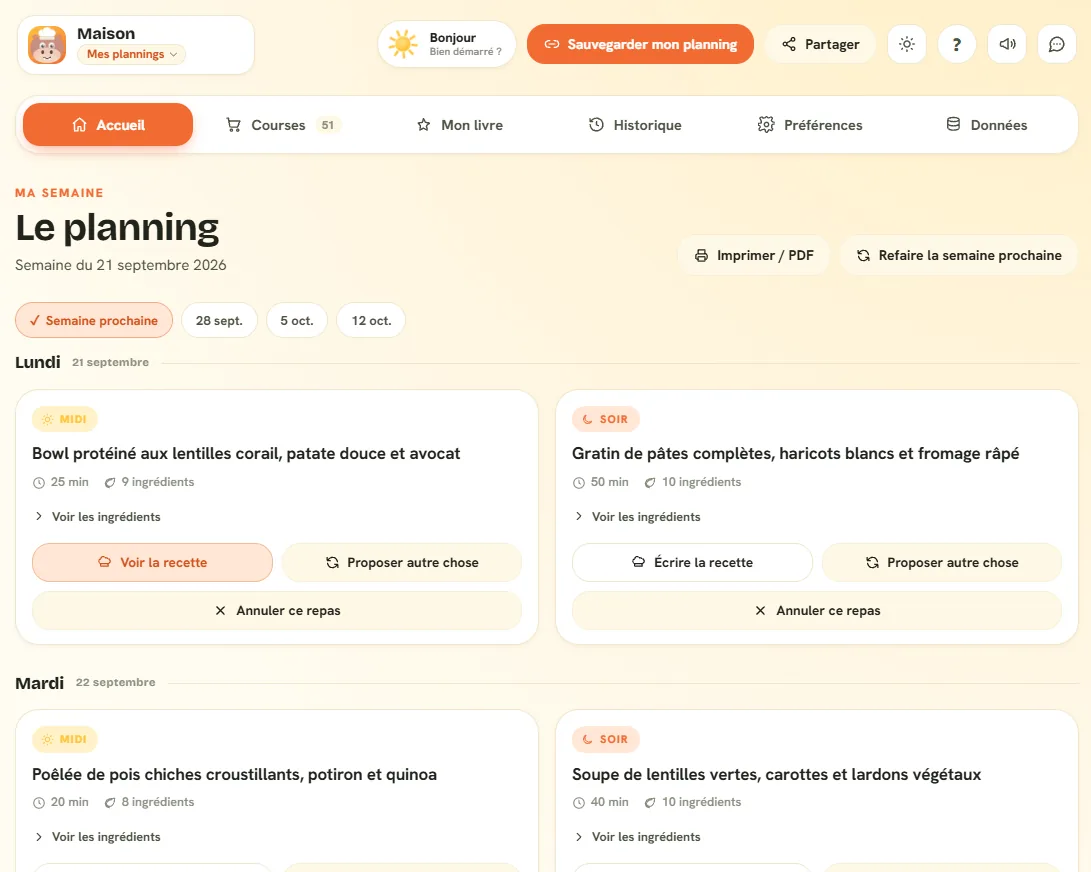Click the Maison chef avatar icon
Viewport: 1091px width, 872px height.
point(47,45)
